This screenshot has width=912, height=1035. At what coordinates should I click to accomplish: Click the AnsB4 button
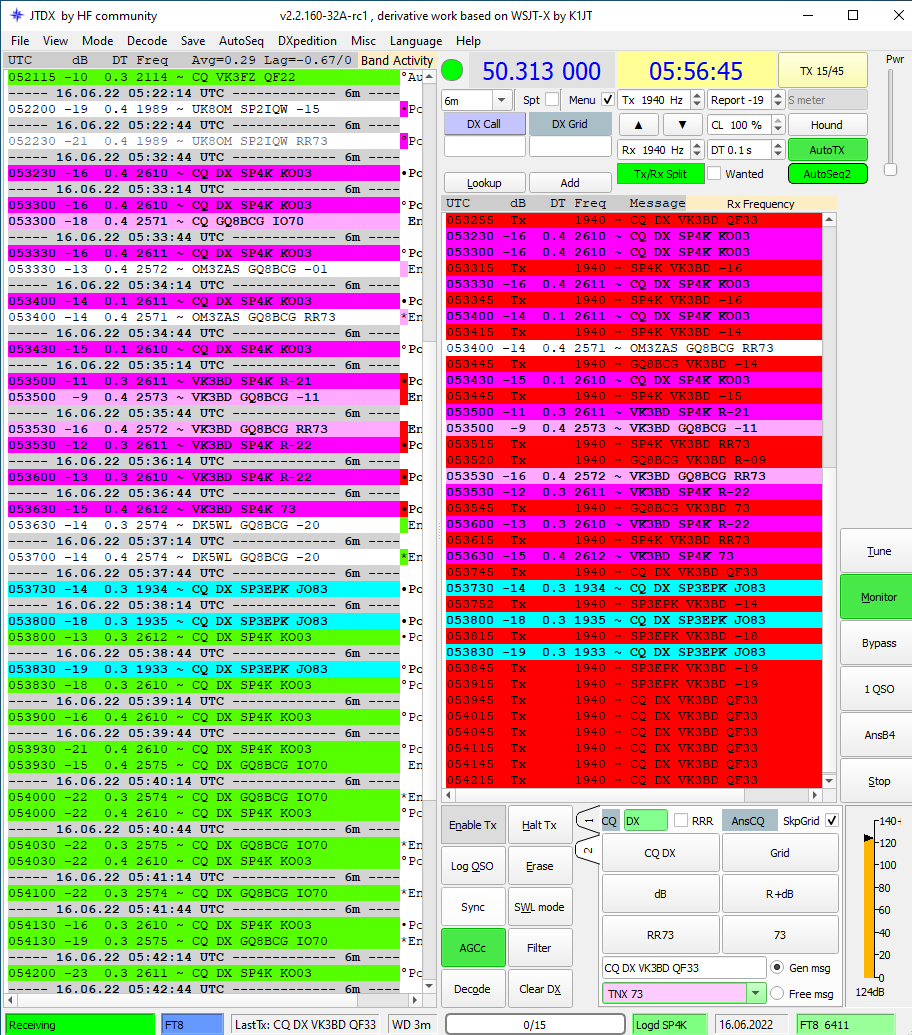point(878,735)
